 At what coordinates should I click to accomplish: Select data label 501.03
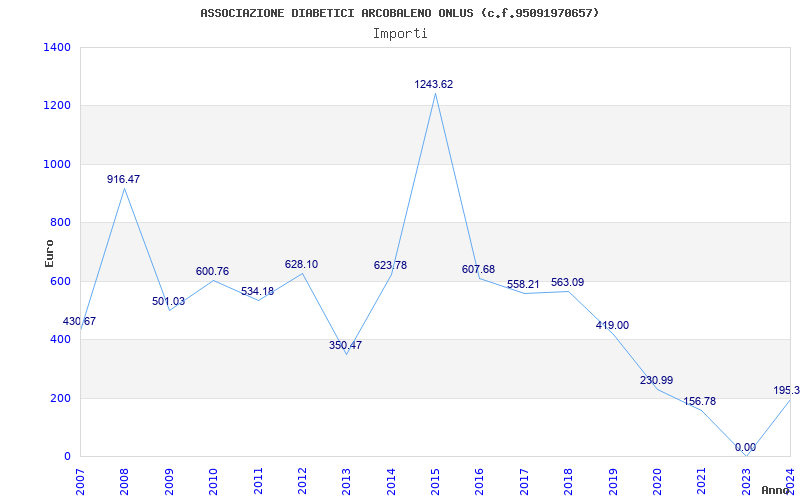click(168, 301)
